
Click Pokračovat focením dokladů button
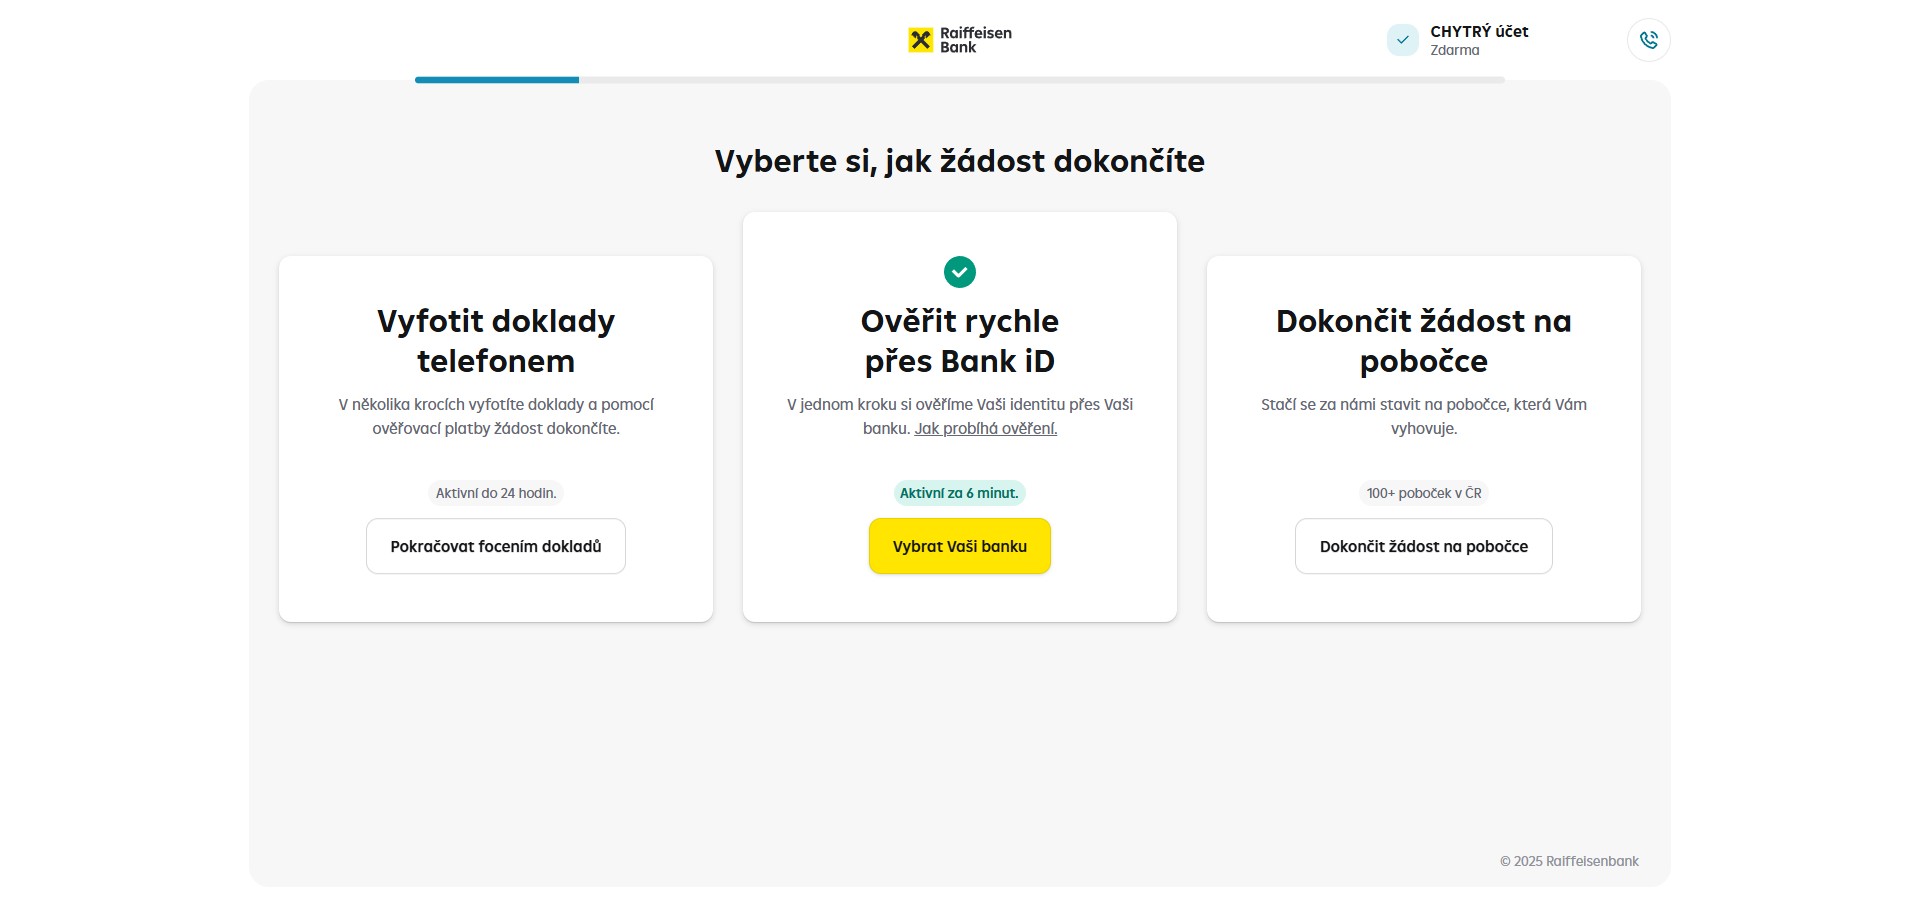click(496, 546)
